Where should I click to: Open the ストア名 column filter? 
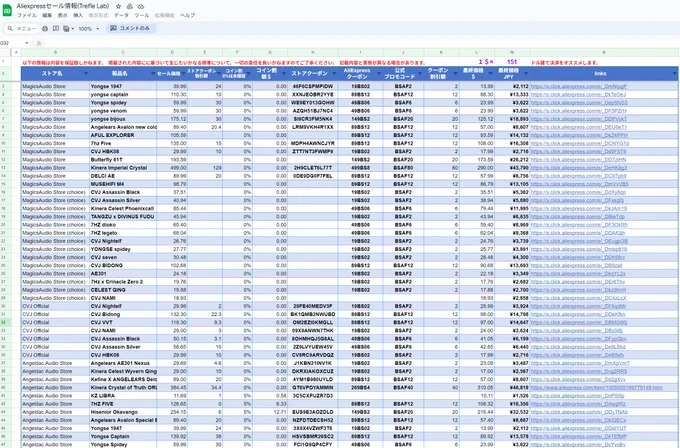click(85, 74)
